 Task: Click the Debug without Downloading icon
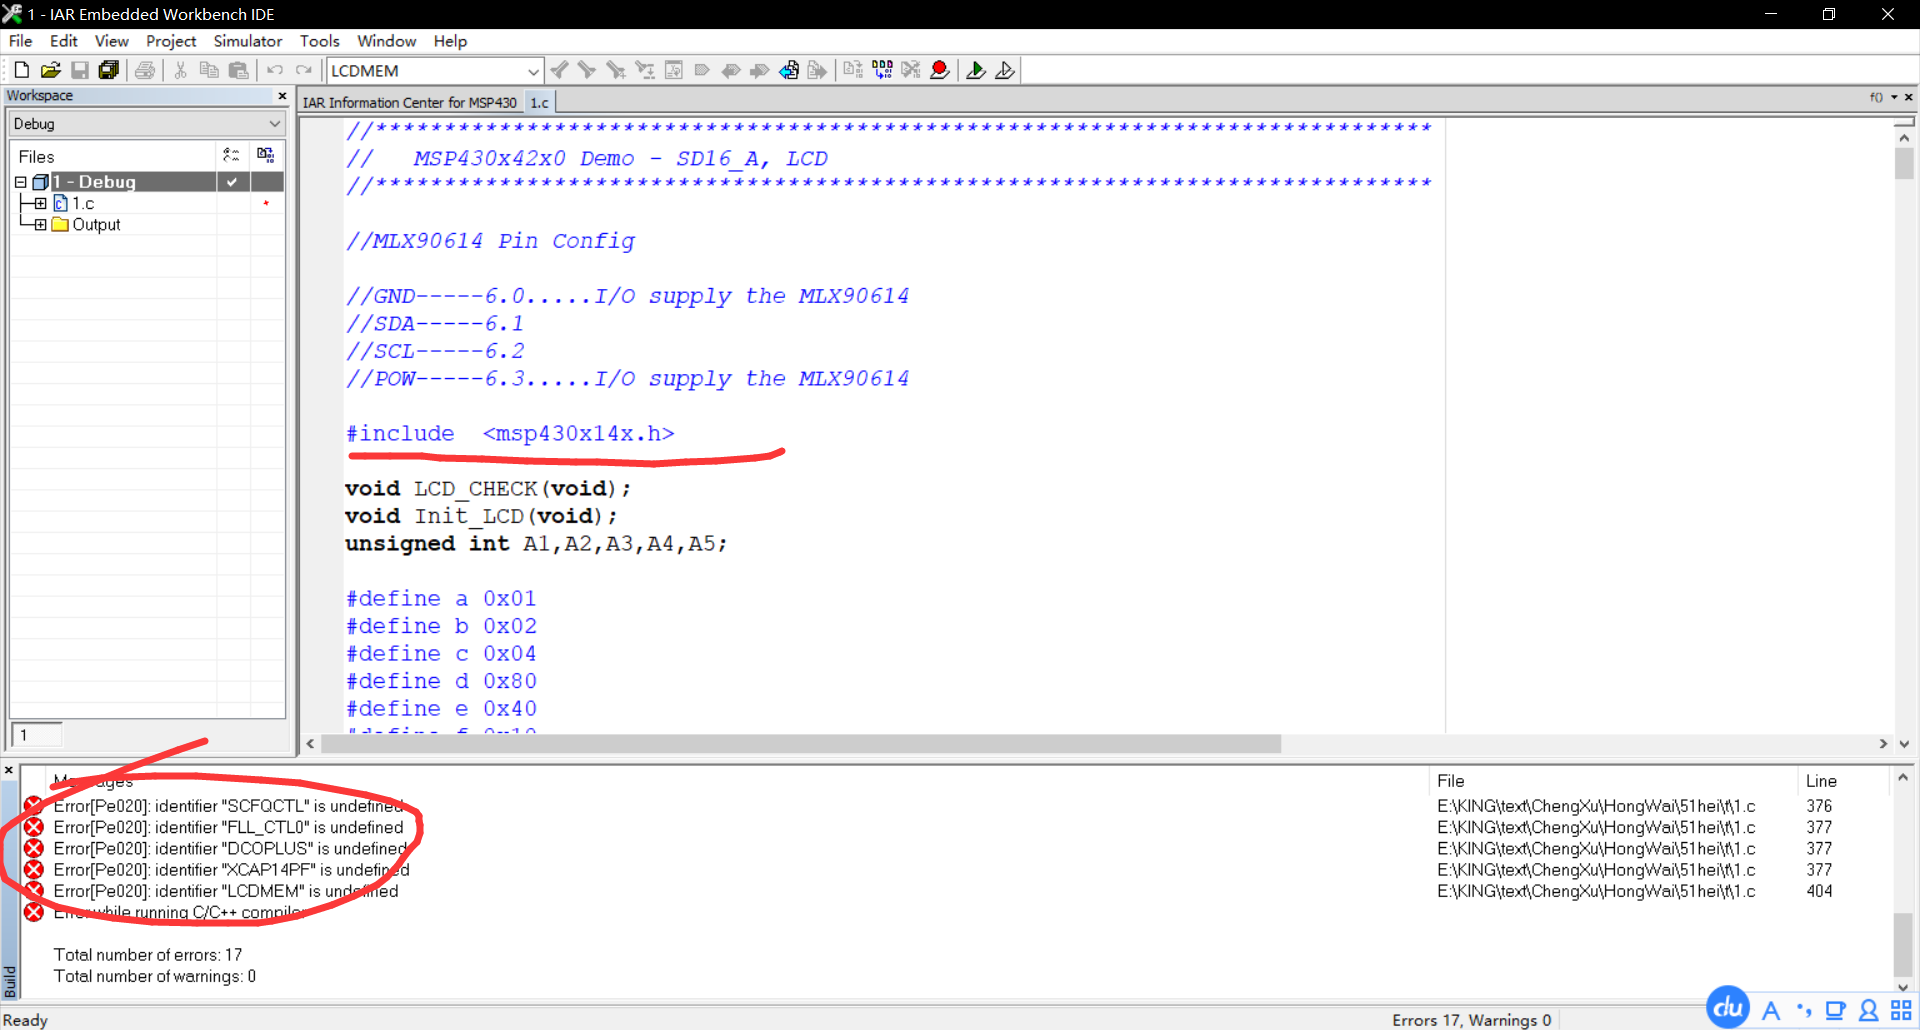click(1005, 70)
